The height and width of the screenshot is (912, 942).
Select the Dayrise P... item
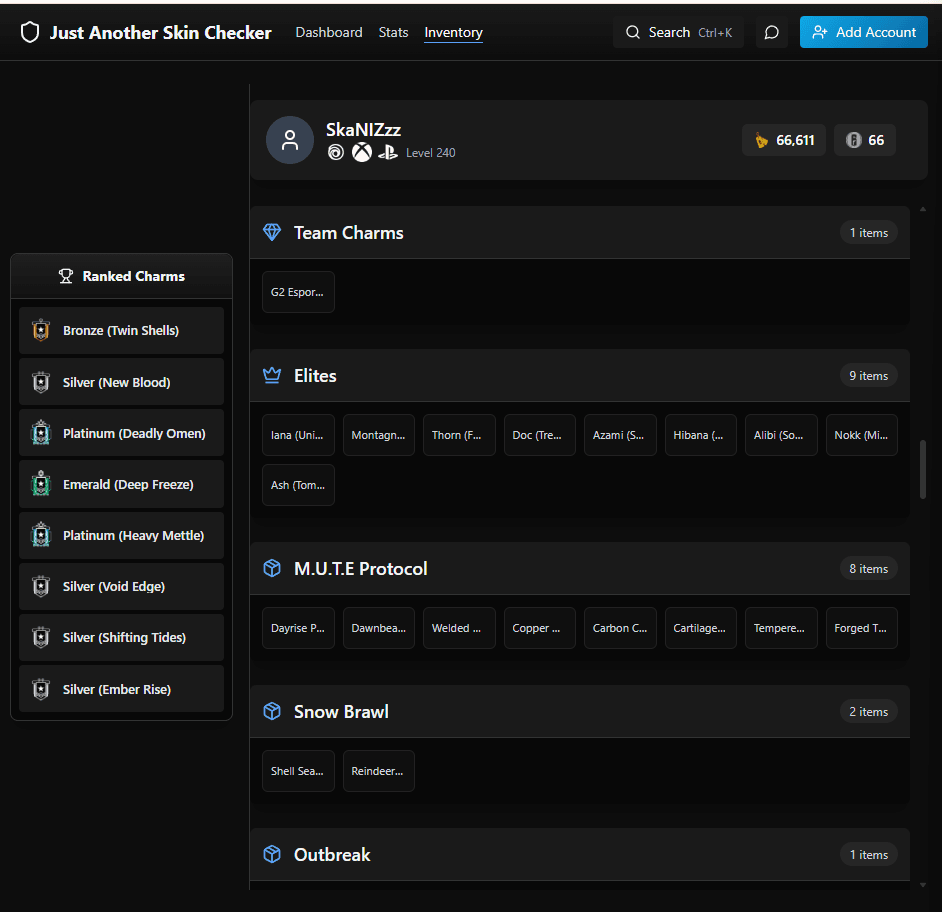coord(298,628)
